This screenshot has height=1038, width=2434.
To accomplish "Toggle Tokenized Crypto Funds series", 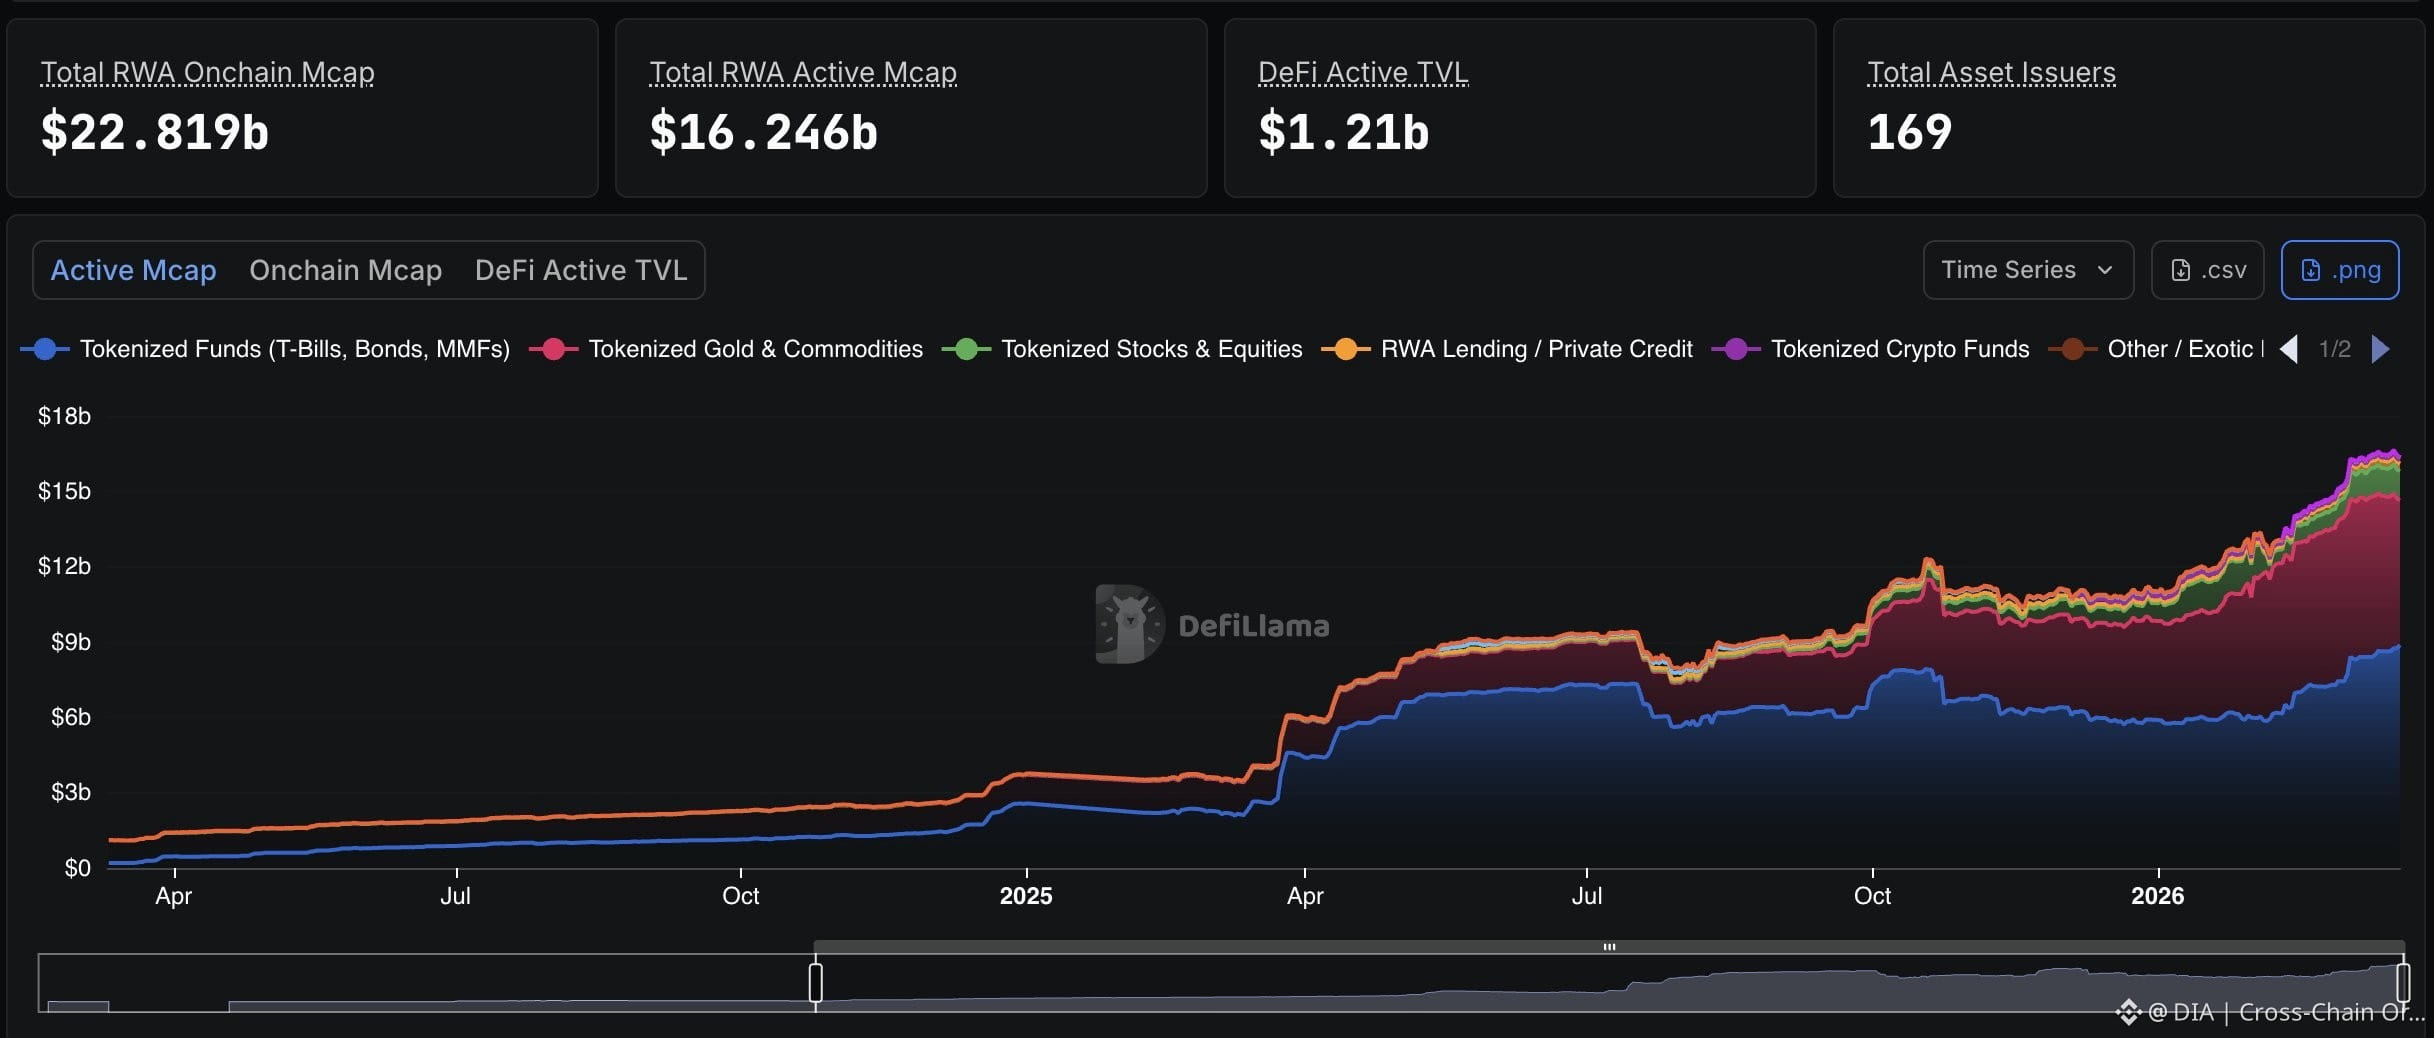I will pos(1871,349).
